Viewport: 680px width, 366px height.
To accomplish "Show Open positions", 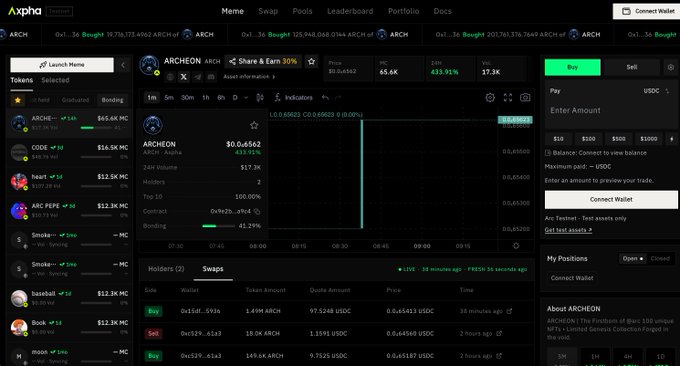I will tap(633, 258).
